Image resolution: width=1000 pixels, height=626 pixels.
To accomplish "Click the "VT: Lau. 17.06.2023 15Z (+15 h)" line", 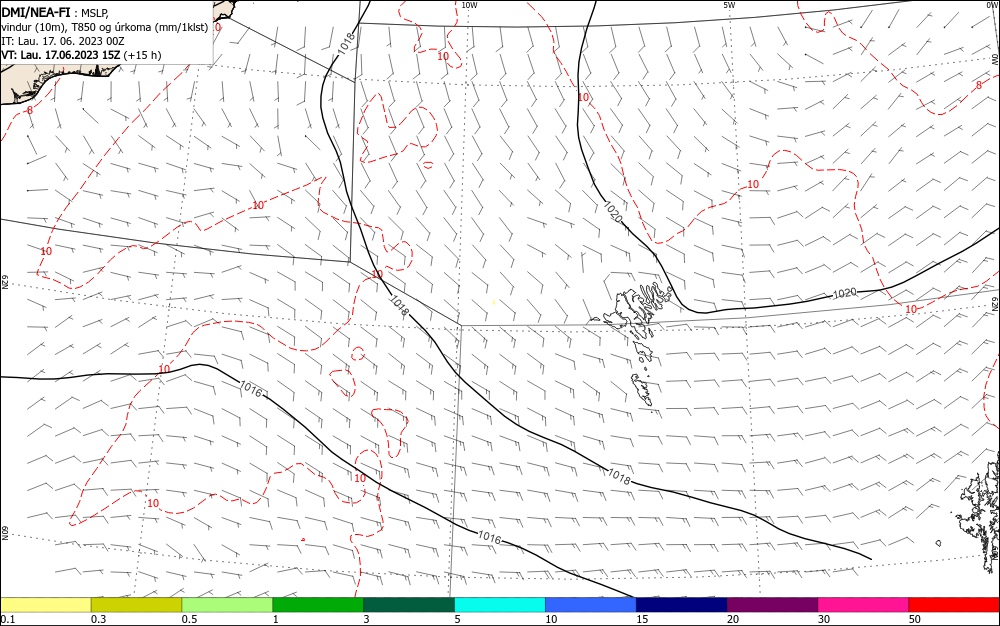I will coord(81,55).
